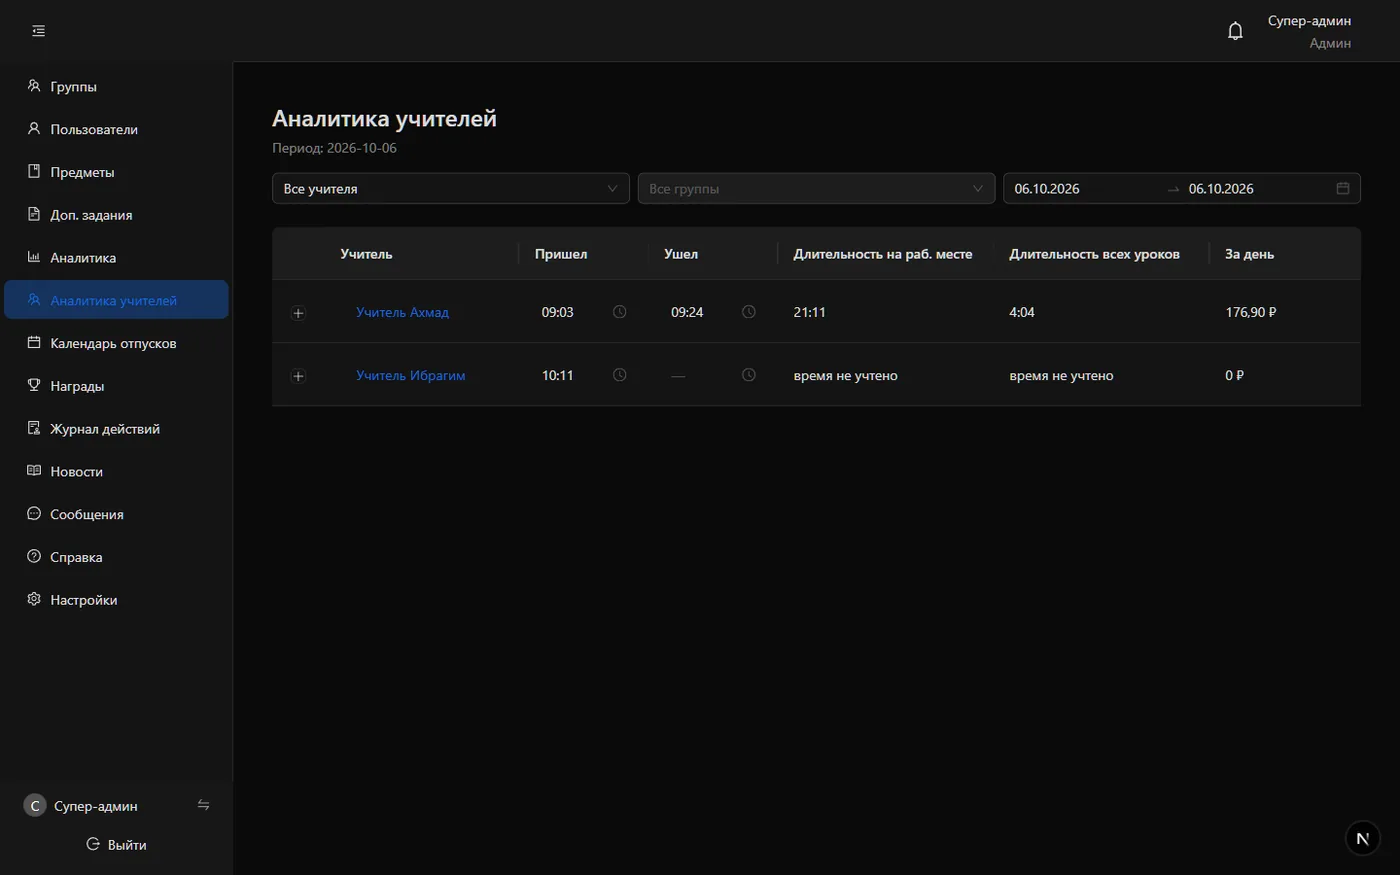Open the Учитель Ибрагим link

point(410,375)
